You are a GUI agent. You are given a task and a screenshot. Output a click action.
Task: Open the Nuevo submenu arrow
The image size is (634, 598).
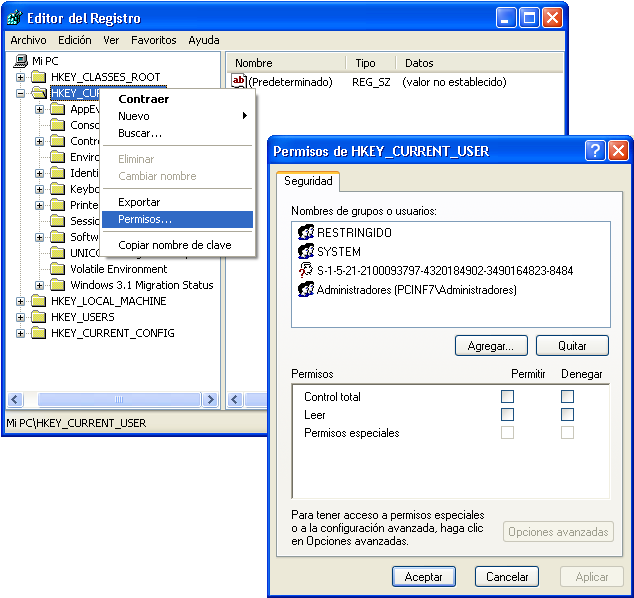coord(245,116)
